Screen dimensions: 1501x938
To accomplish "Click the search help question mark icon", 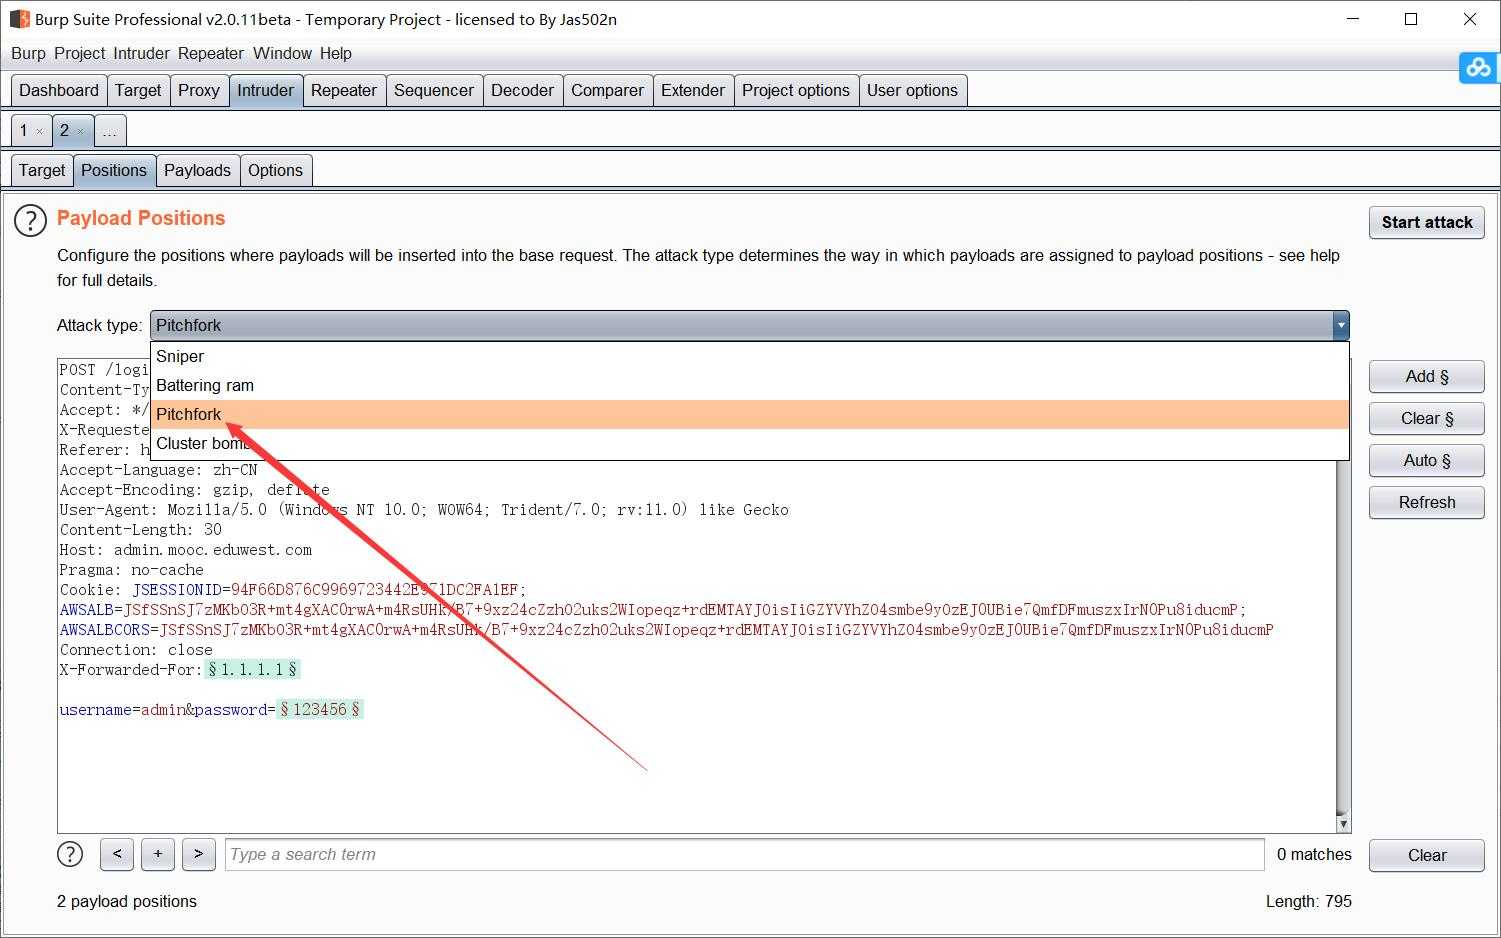I will [x=70, y=854].
